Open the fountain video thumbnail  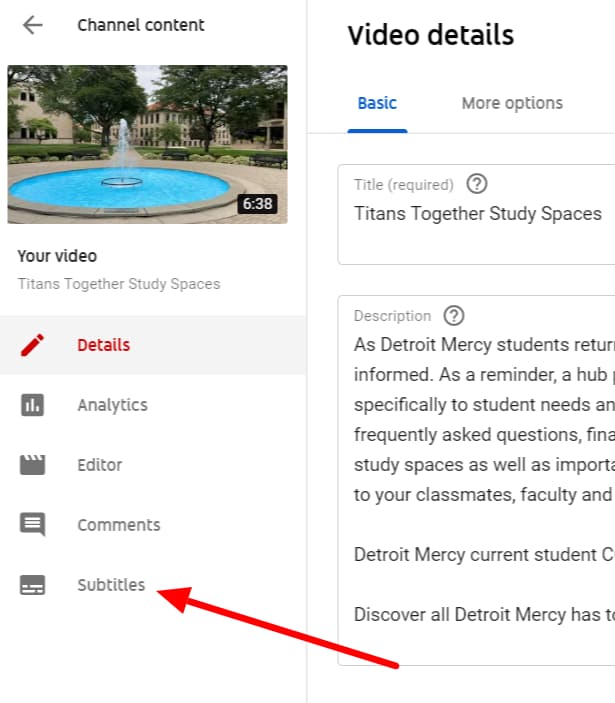point(147,144)
